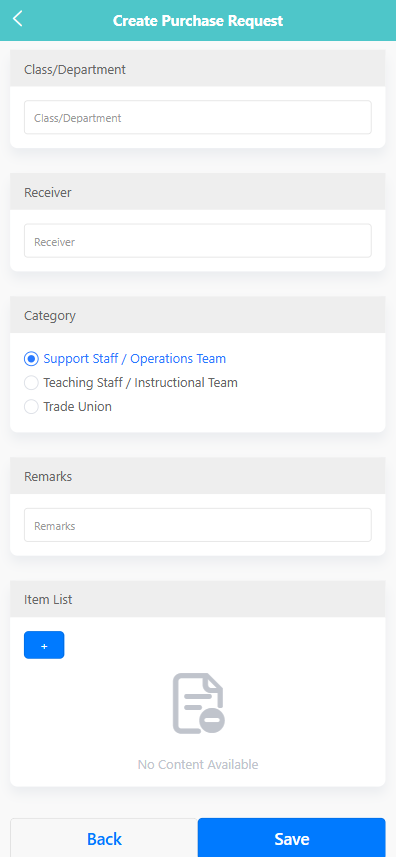Click into the Receiver text field
This screenshot has height=857, width=396.
[x=198, y=241]
